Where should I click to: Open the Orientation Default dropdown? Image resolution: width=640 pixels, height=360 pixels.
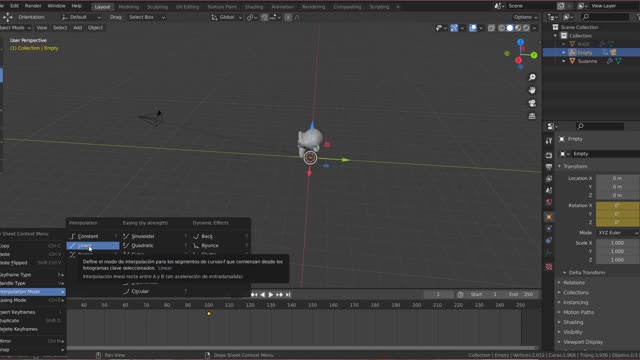click(80, 17)
